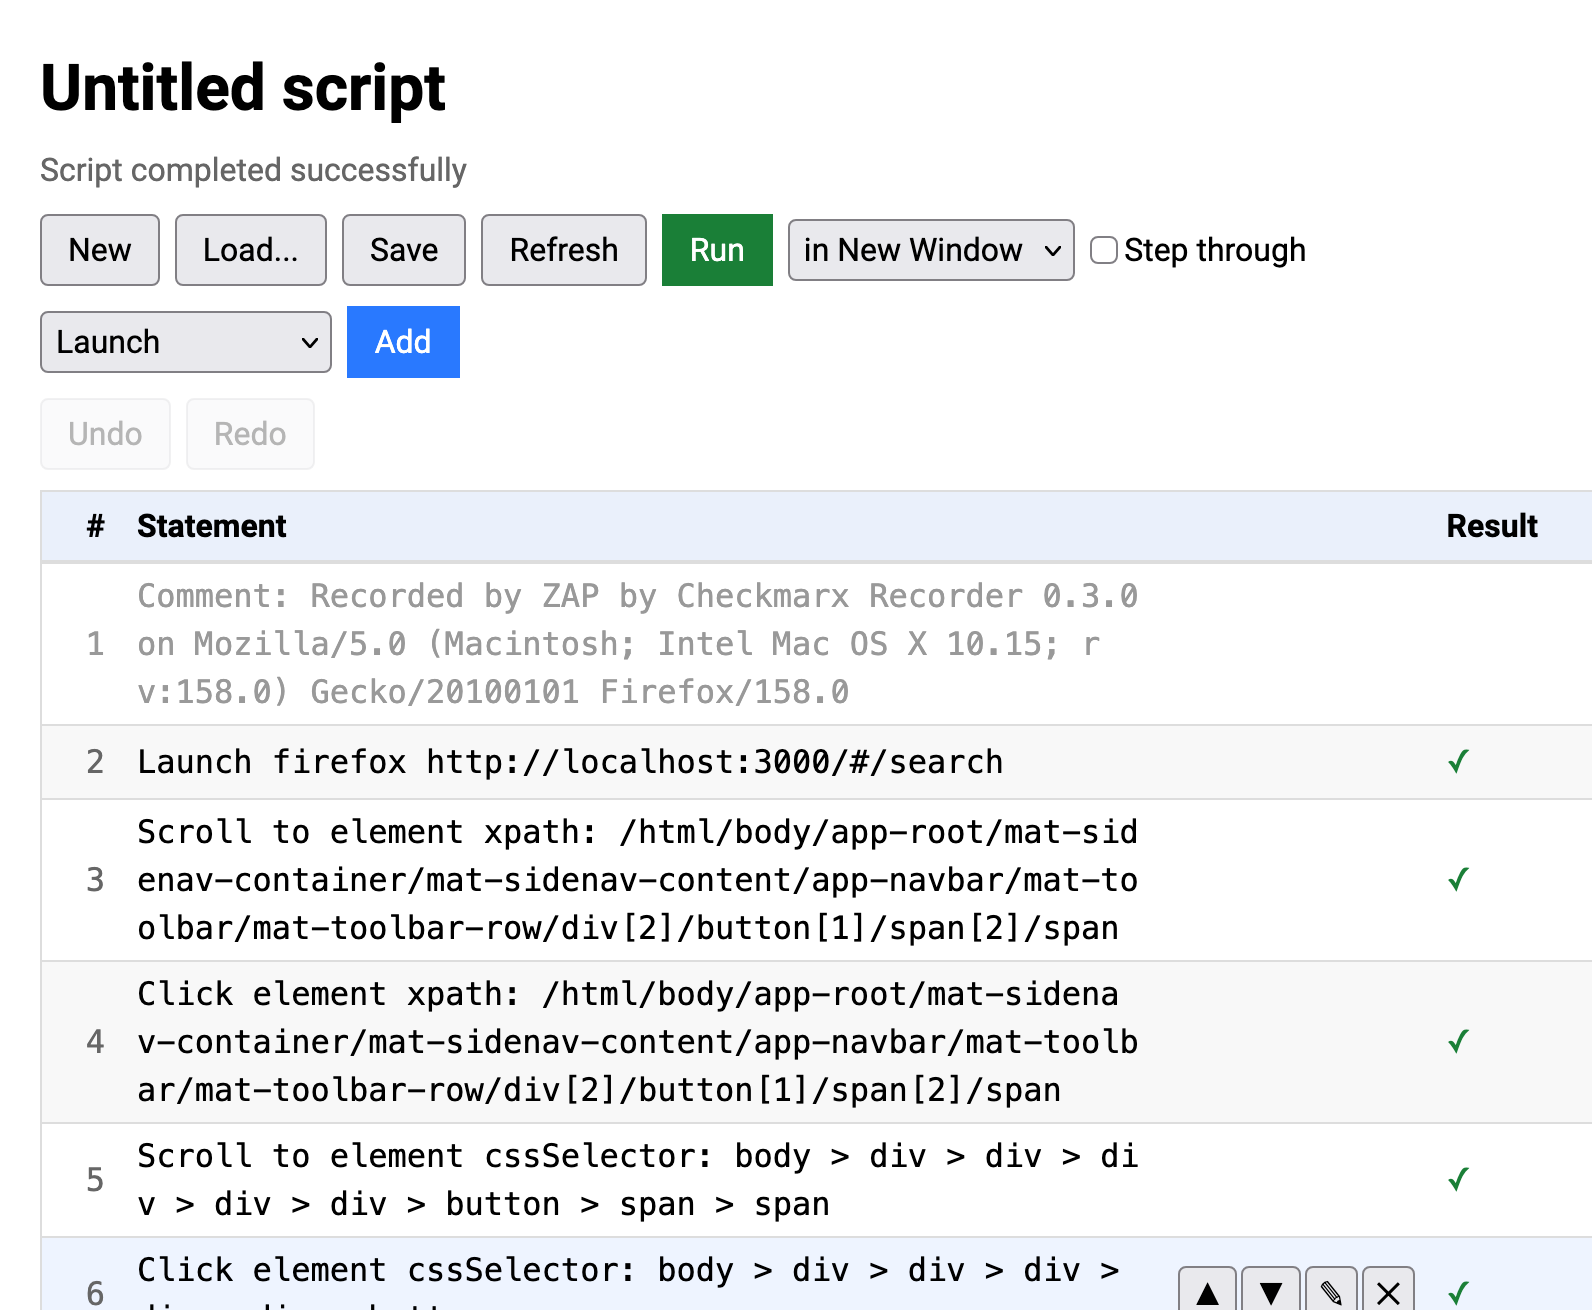
Task: Open the 'in New Window' run target dropdown
Action: pyautogui.click(x=931, y=250)
